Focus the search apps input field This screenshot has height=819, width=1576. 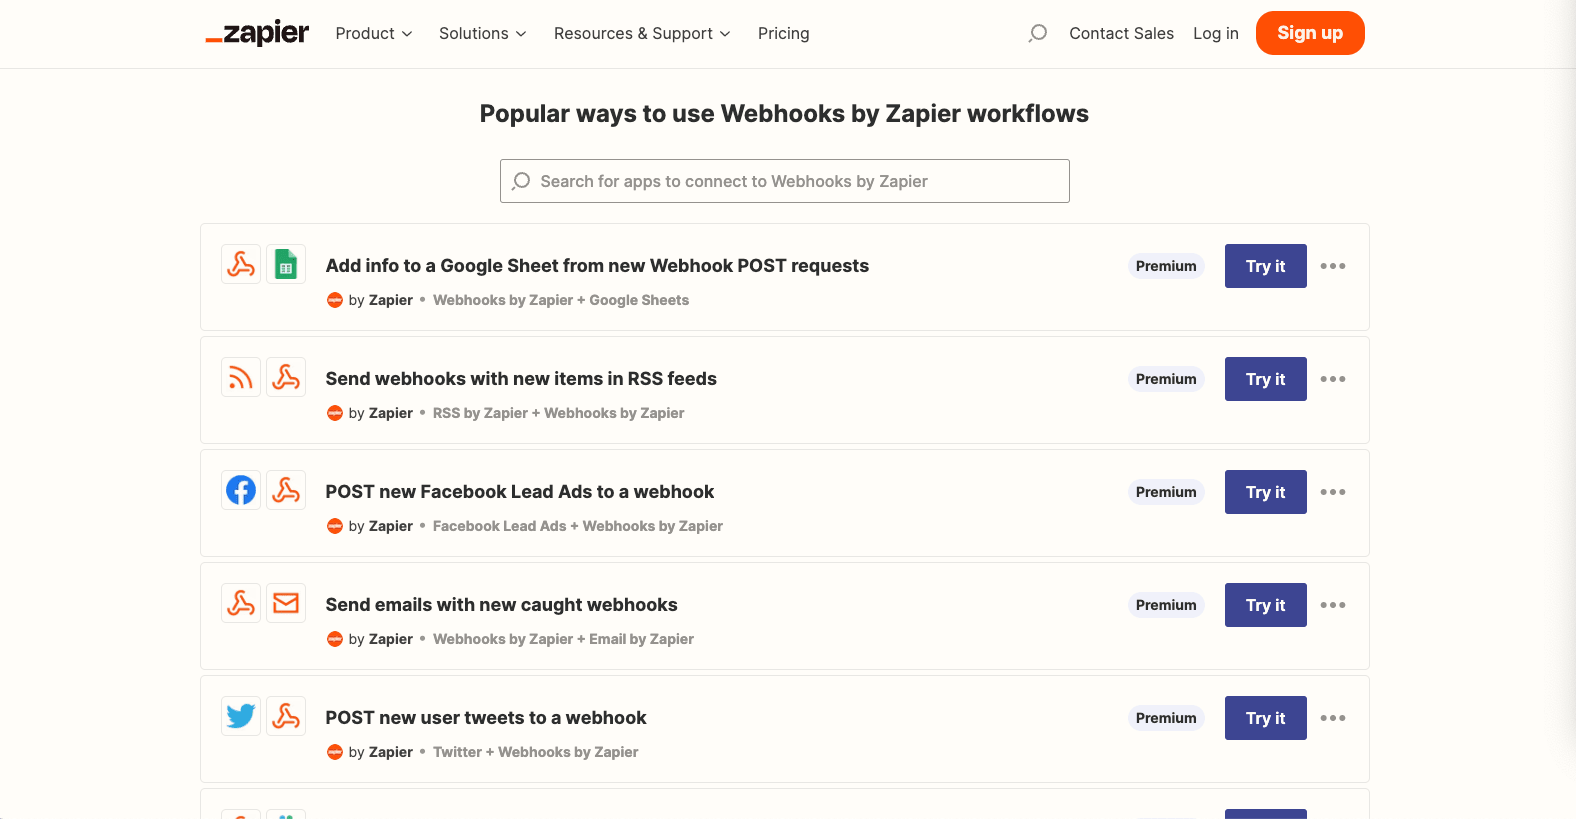pos(785,181)
